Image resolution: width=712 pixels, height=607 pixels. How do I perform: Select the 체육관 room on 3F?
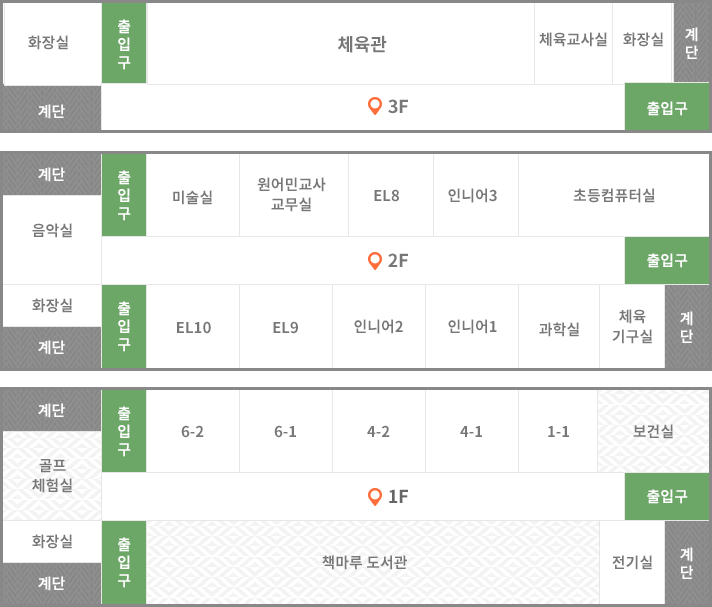341,44
